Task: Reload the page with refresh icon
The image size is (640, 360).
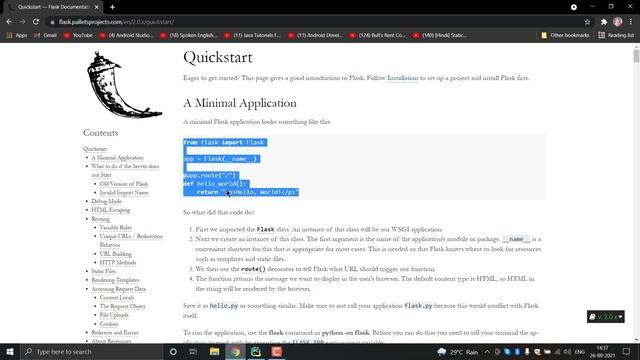Action: pyautogui.click(x=36, y=22)
